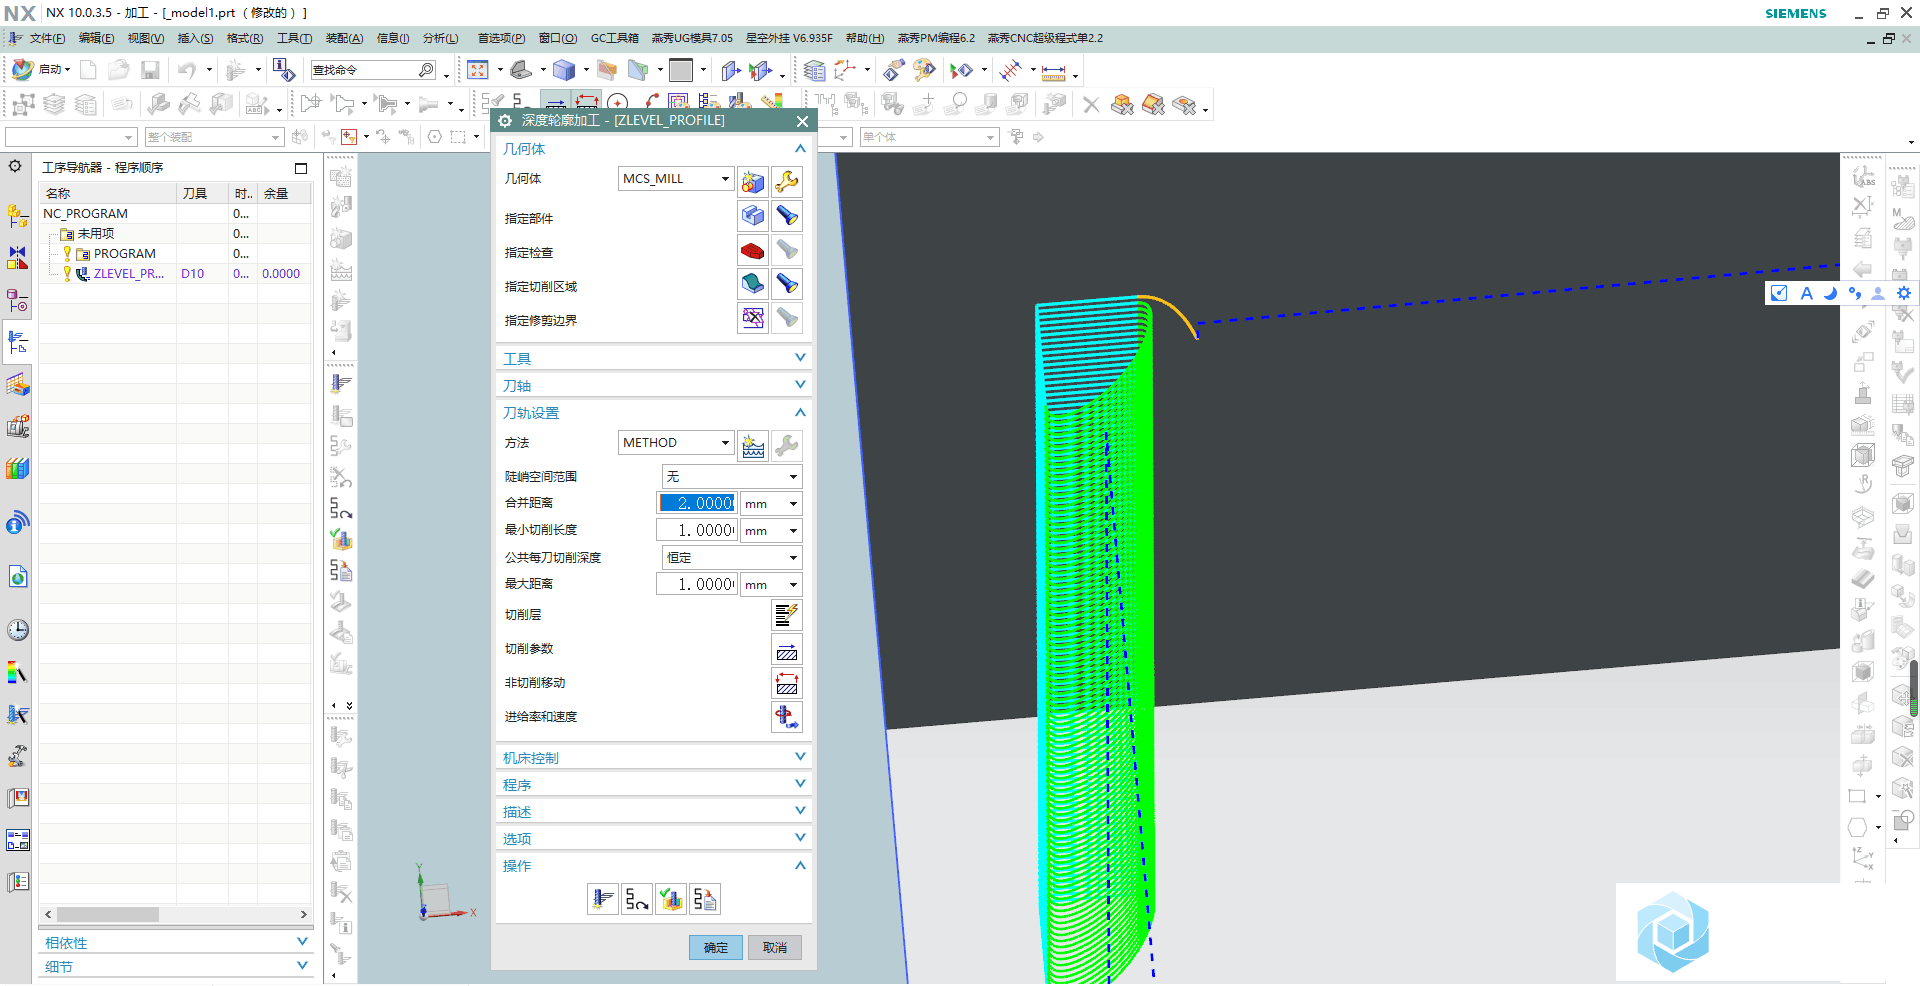The width and height of the screenshot is (1920, 986).
Task: Open the 文件(F) menu
Action: pyautogui.click(x=47, y=38)
